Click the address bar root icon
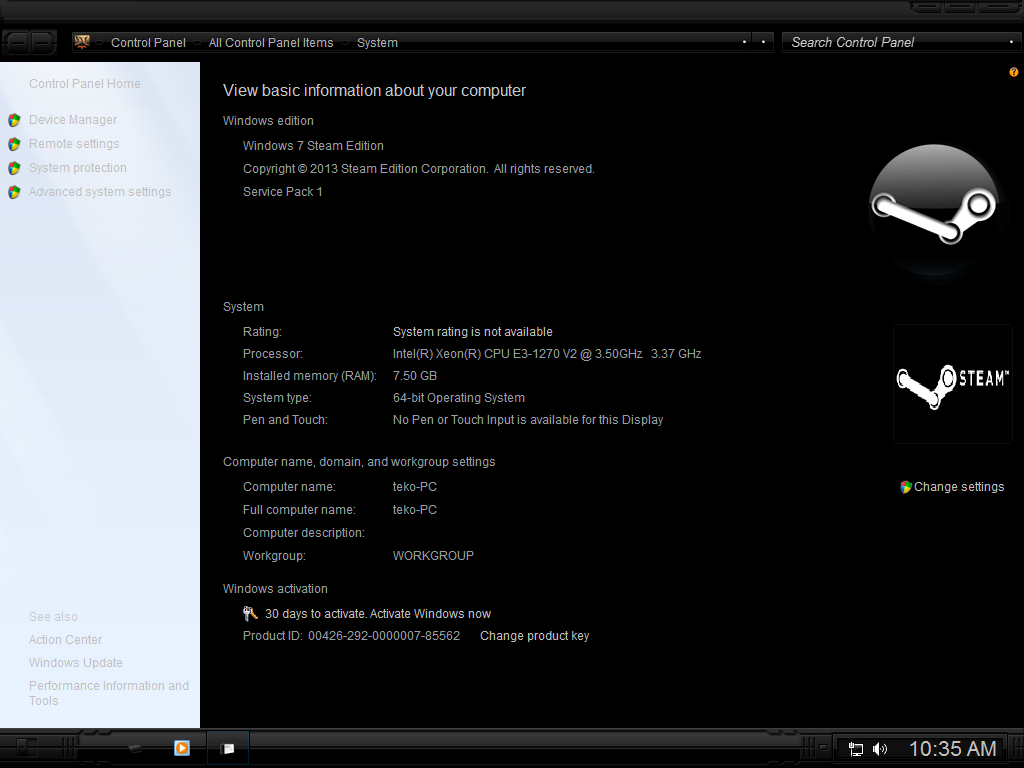Screen dimensions: 1024x768 pos(82,42)
